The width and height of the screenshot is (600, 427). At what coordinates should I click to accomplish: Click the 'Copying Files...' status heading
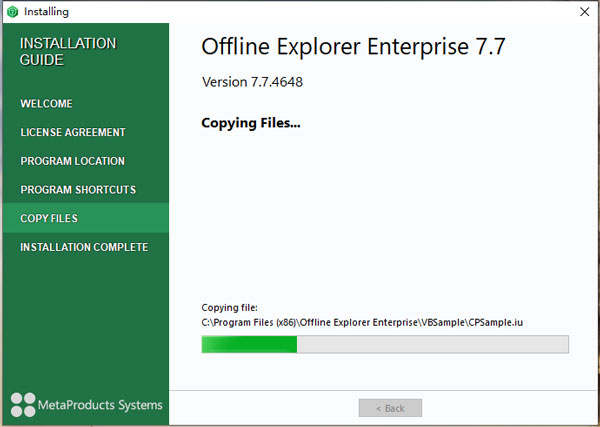click(x=251, y=123)
